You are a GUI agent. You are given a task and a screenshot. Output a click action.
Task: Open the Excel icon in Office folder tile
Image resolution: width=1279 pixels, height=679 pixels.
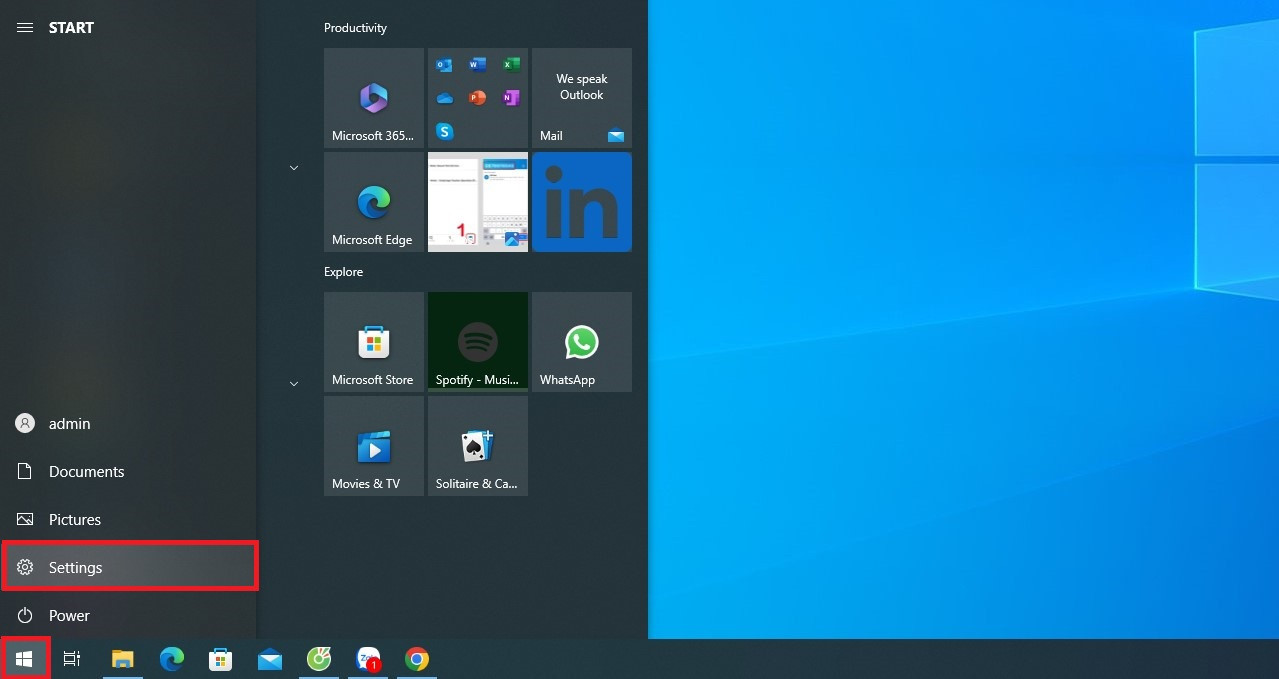coord(511,65)
